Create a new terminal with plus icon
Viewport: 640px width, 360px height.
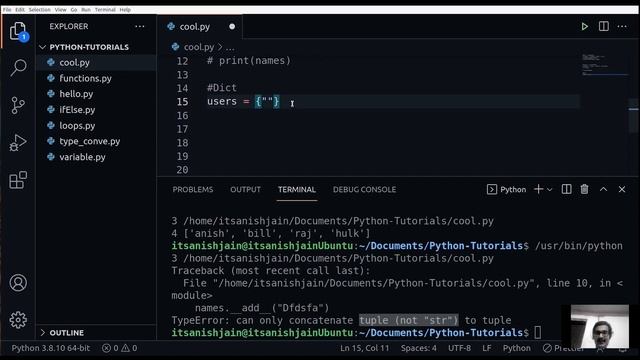tap(538, 189)
